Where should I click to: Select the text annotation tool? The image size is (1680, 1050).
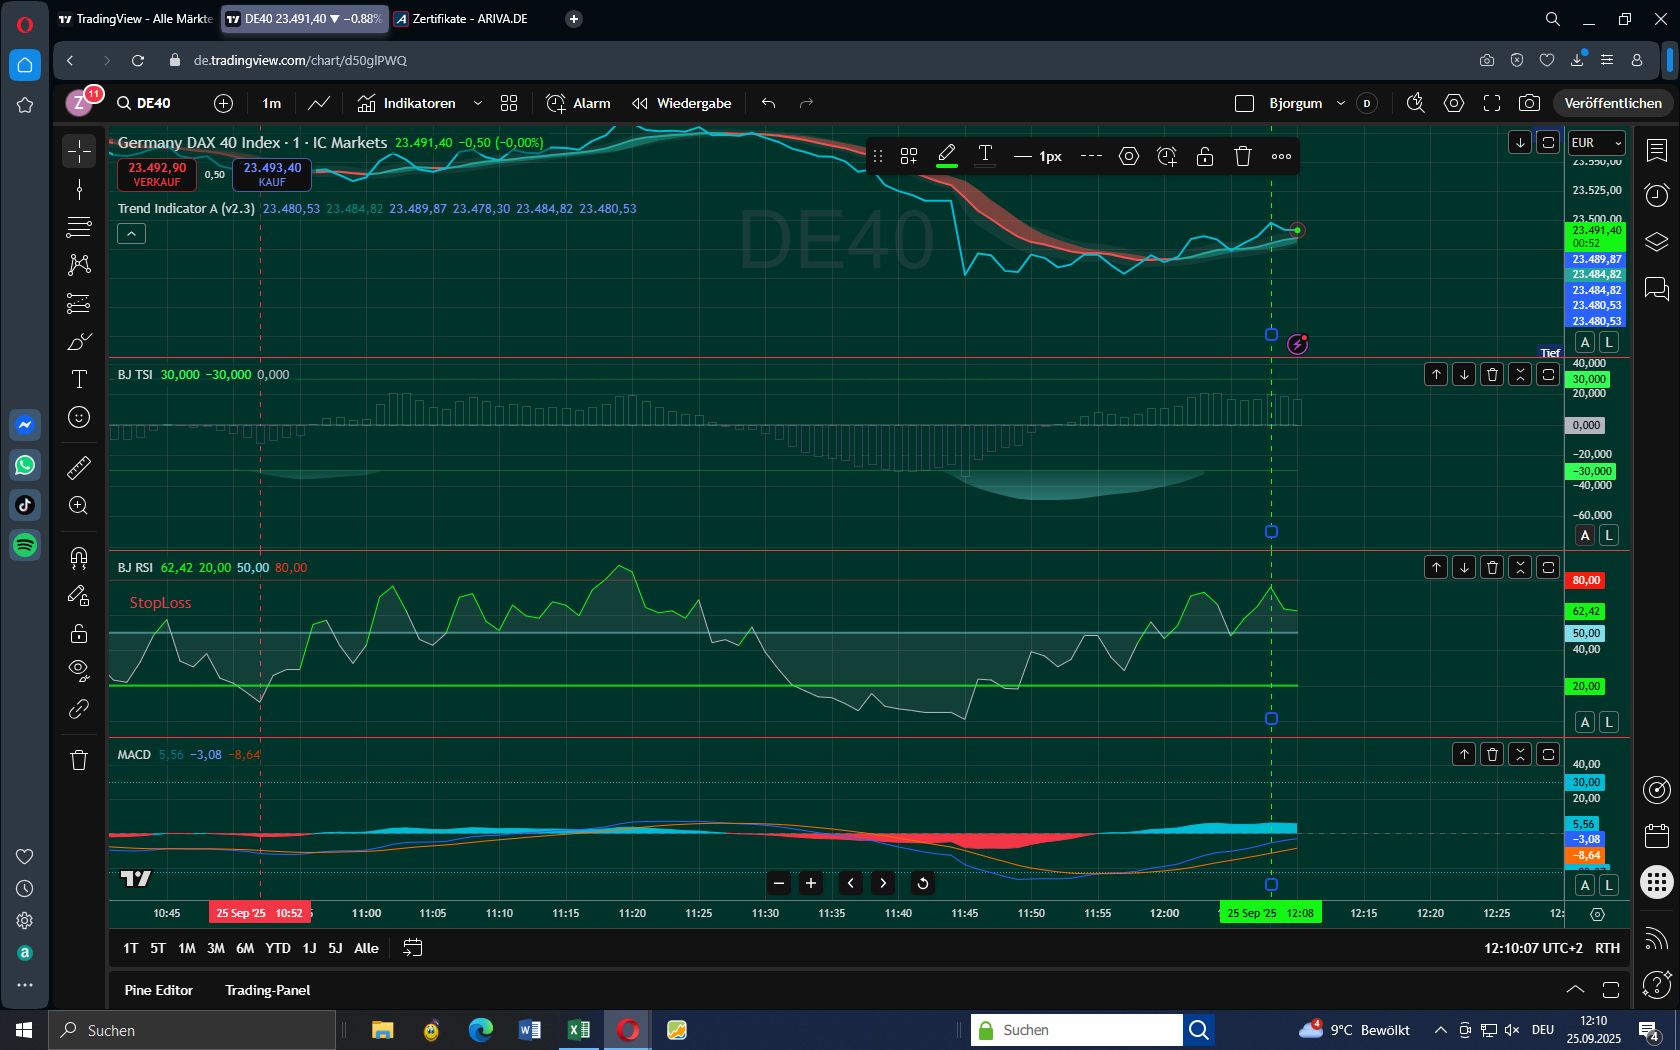click(x=78, y=380)
